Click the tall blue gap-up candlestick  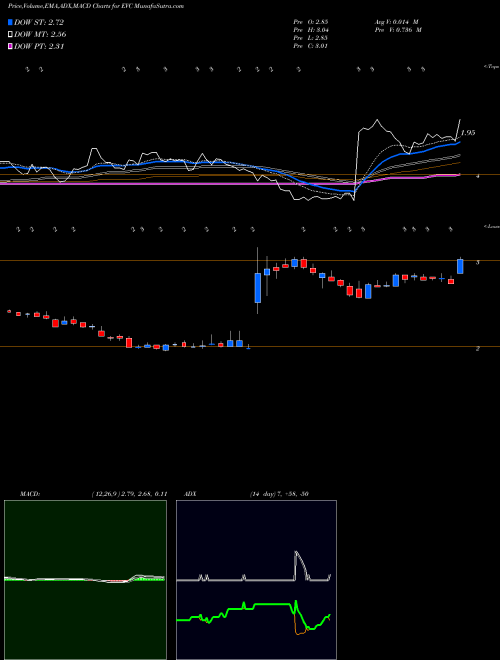point(258,288)
